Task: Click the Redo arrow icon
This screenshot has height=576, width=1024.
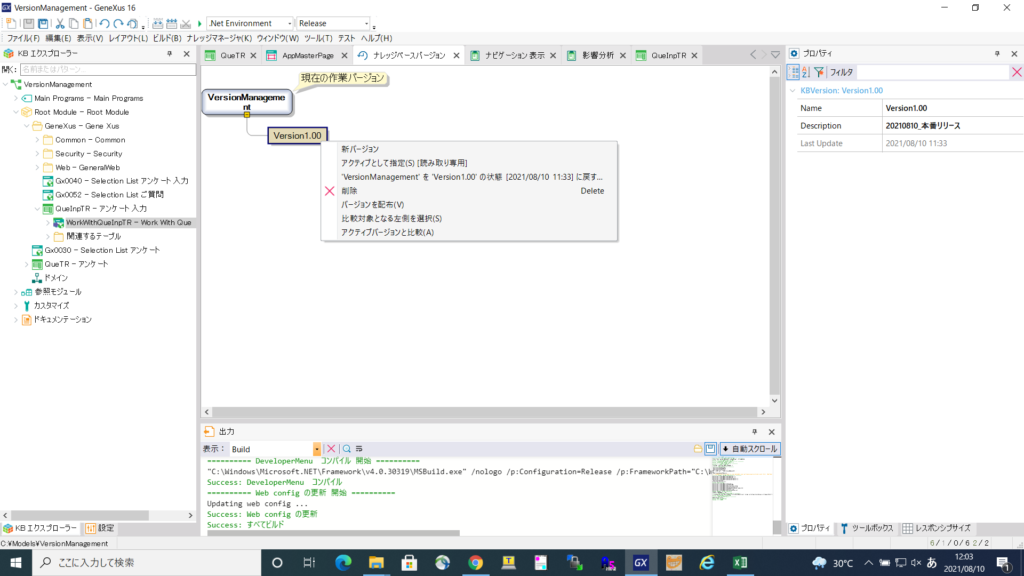Action: coord(118,24)
